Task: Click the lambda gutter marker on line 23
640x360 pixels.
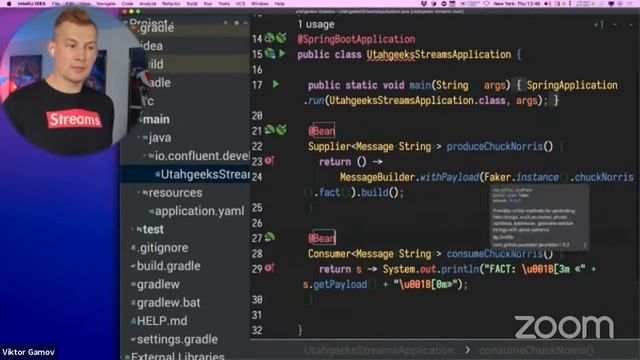Action: click(269, 161)
